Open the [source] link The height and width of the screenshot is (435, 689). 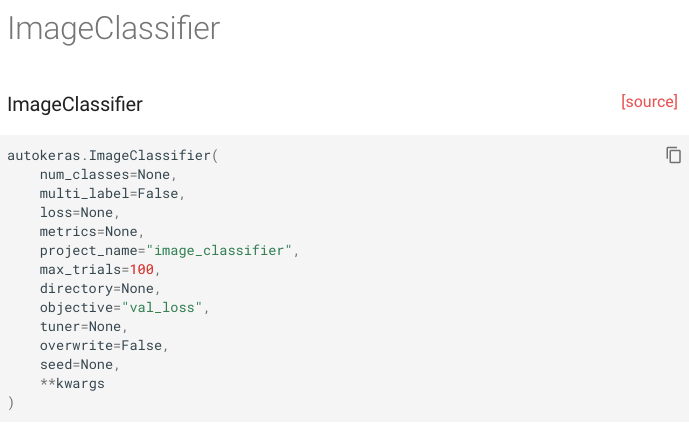[x=649, y=102]
